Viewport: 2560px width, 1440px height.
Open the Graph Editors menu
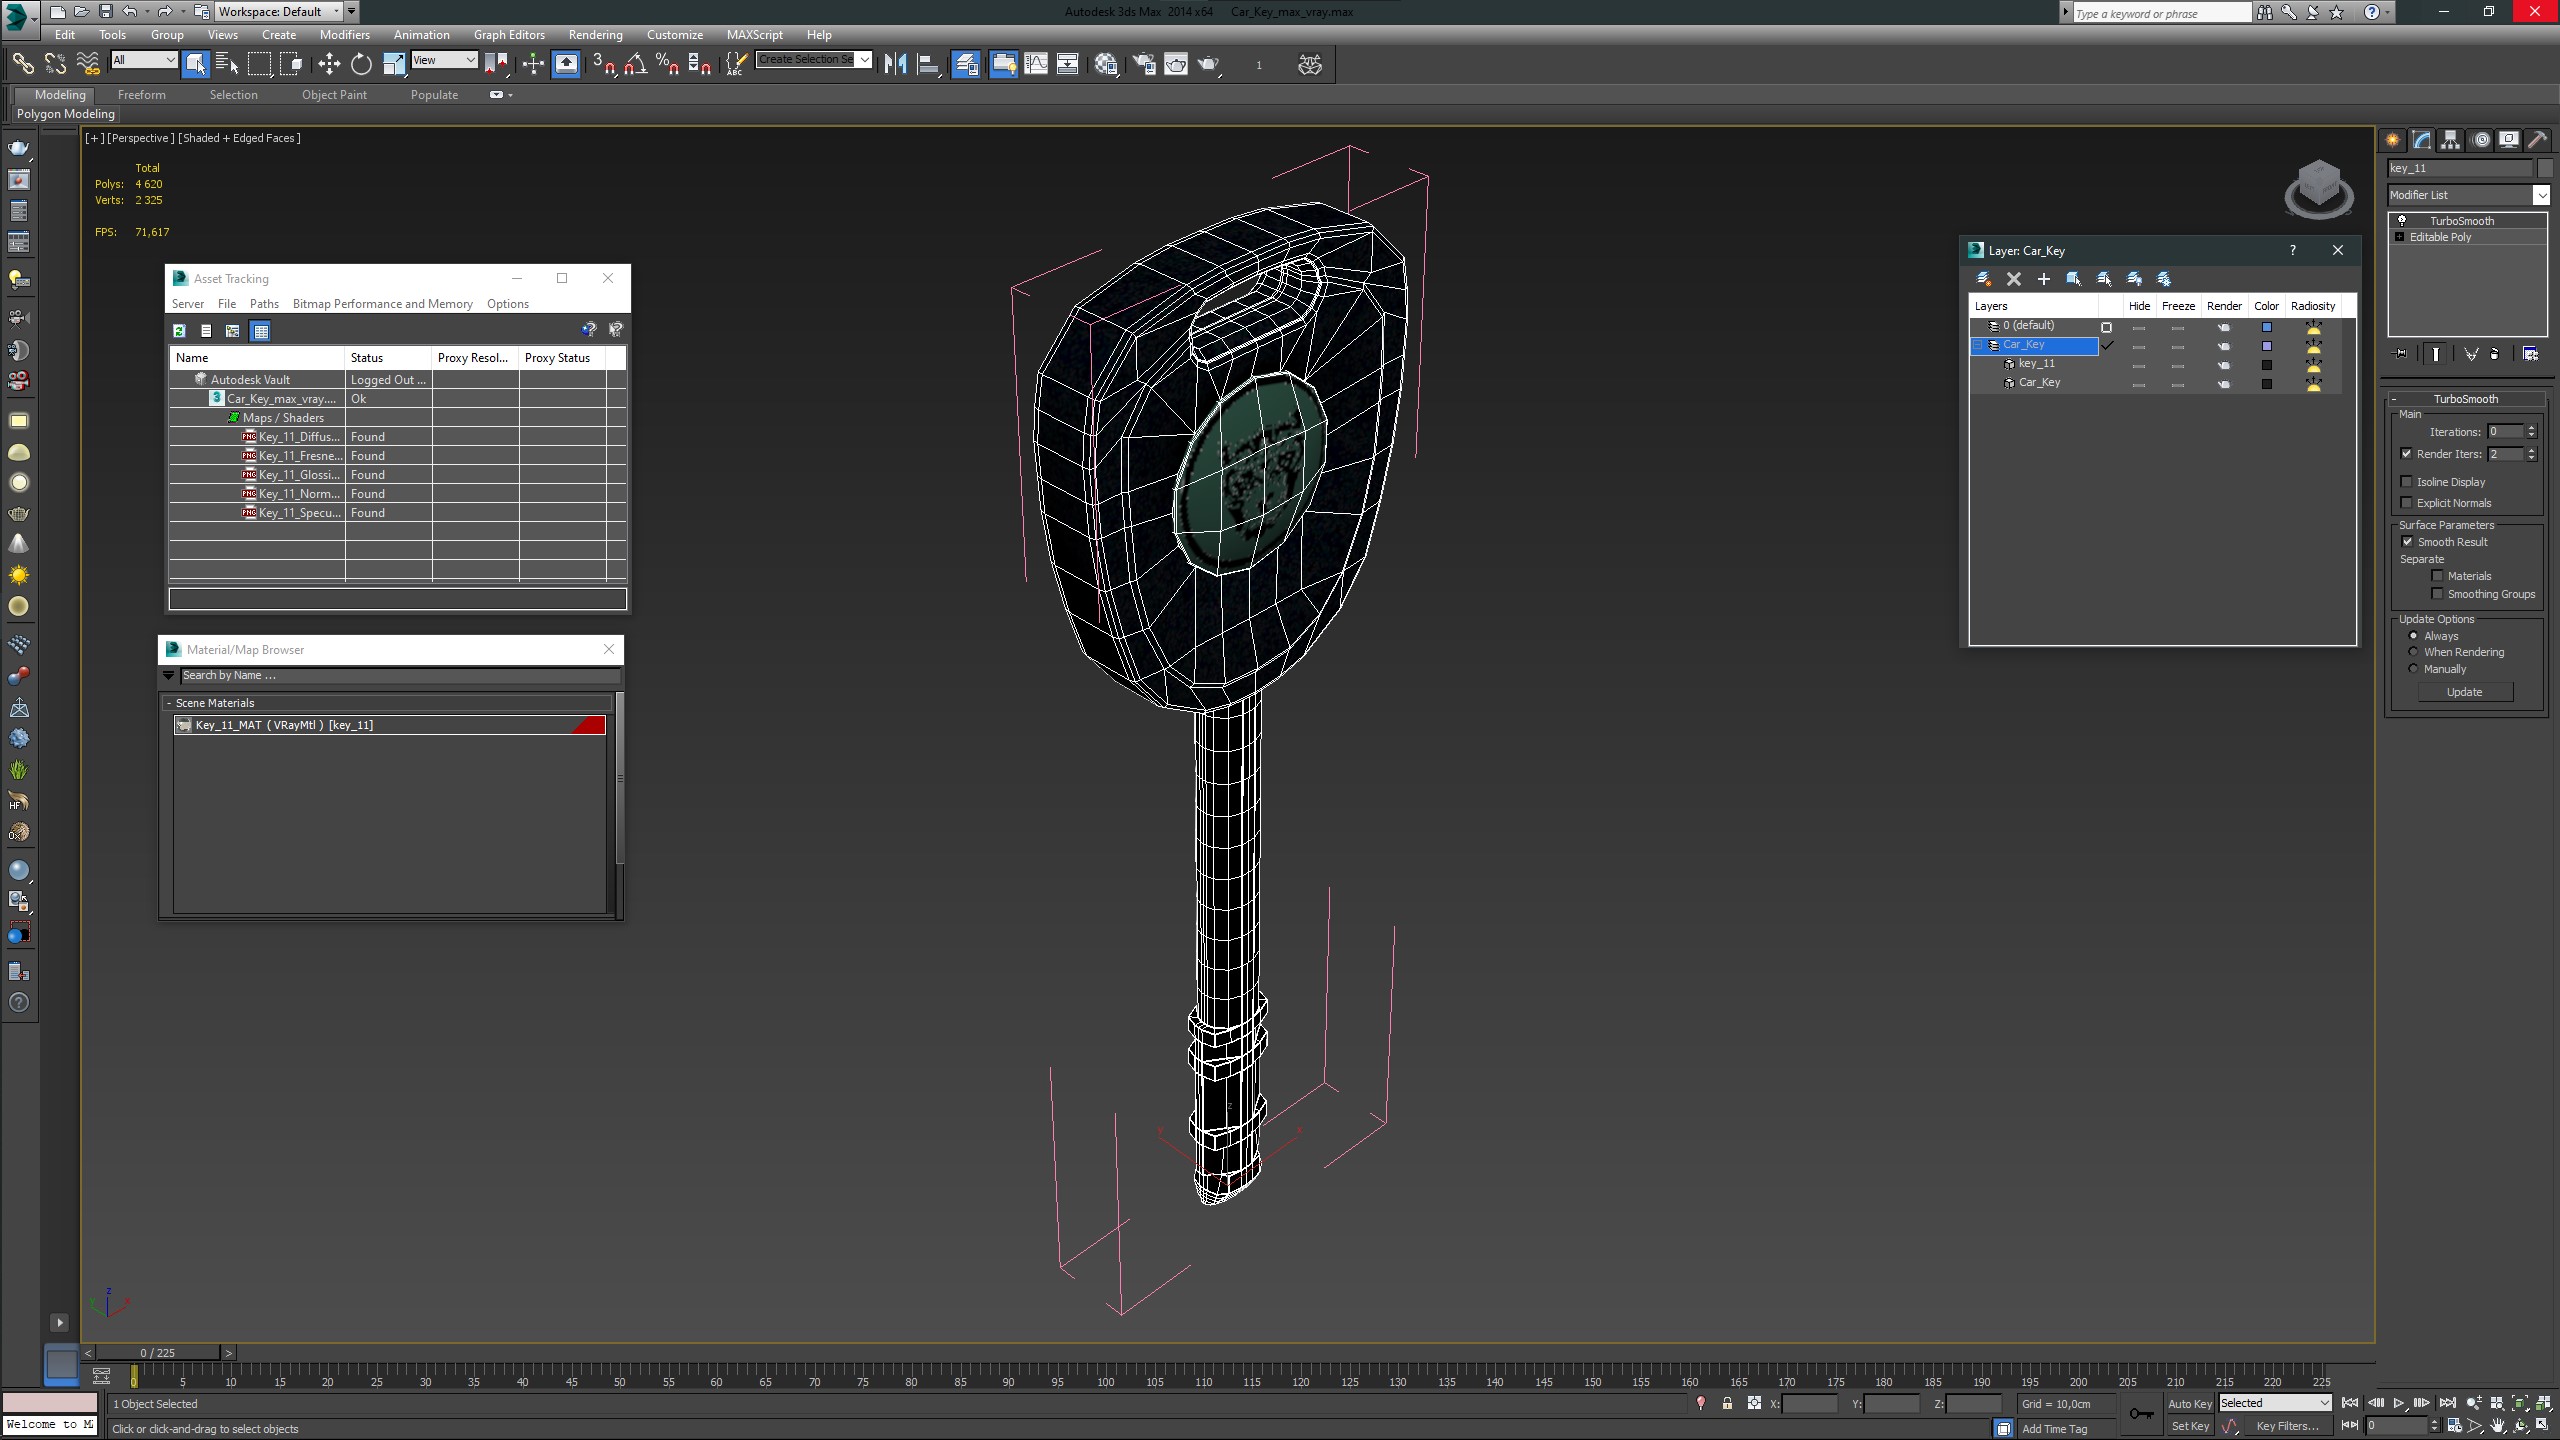click(509, 34)
